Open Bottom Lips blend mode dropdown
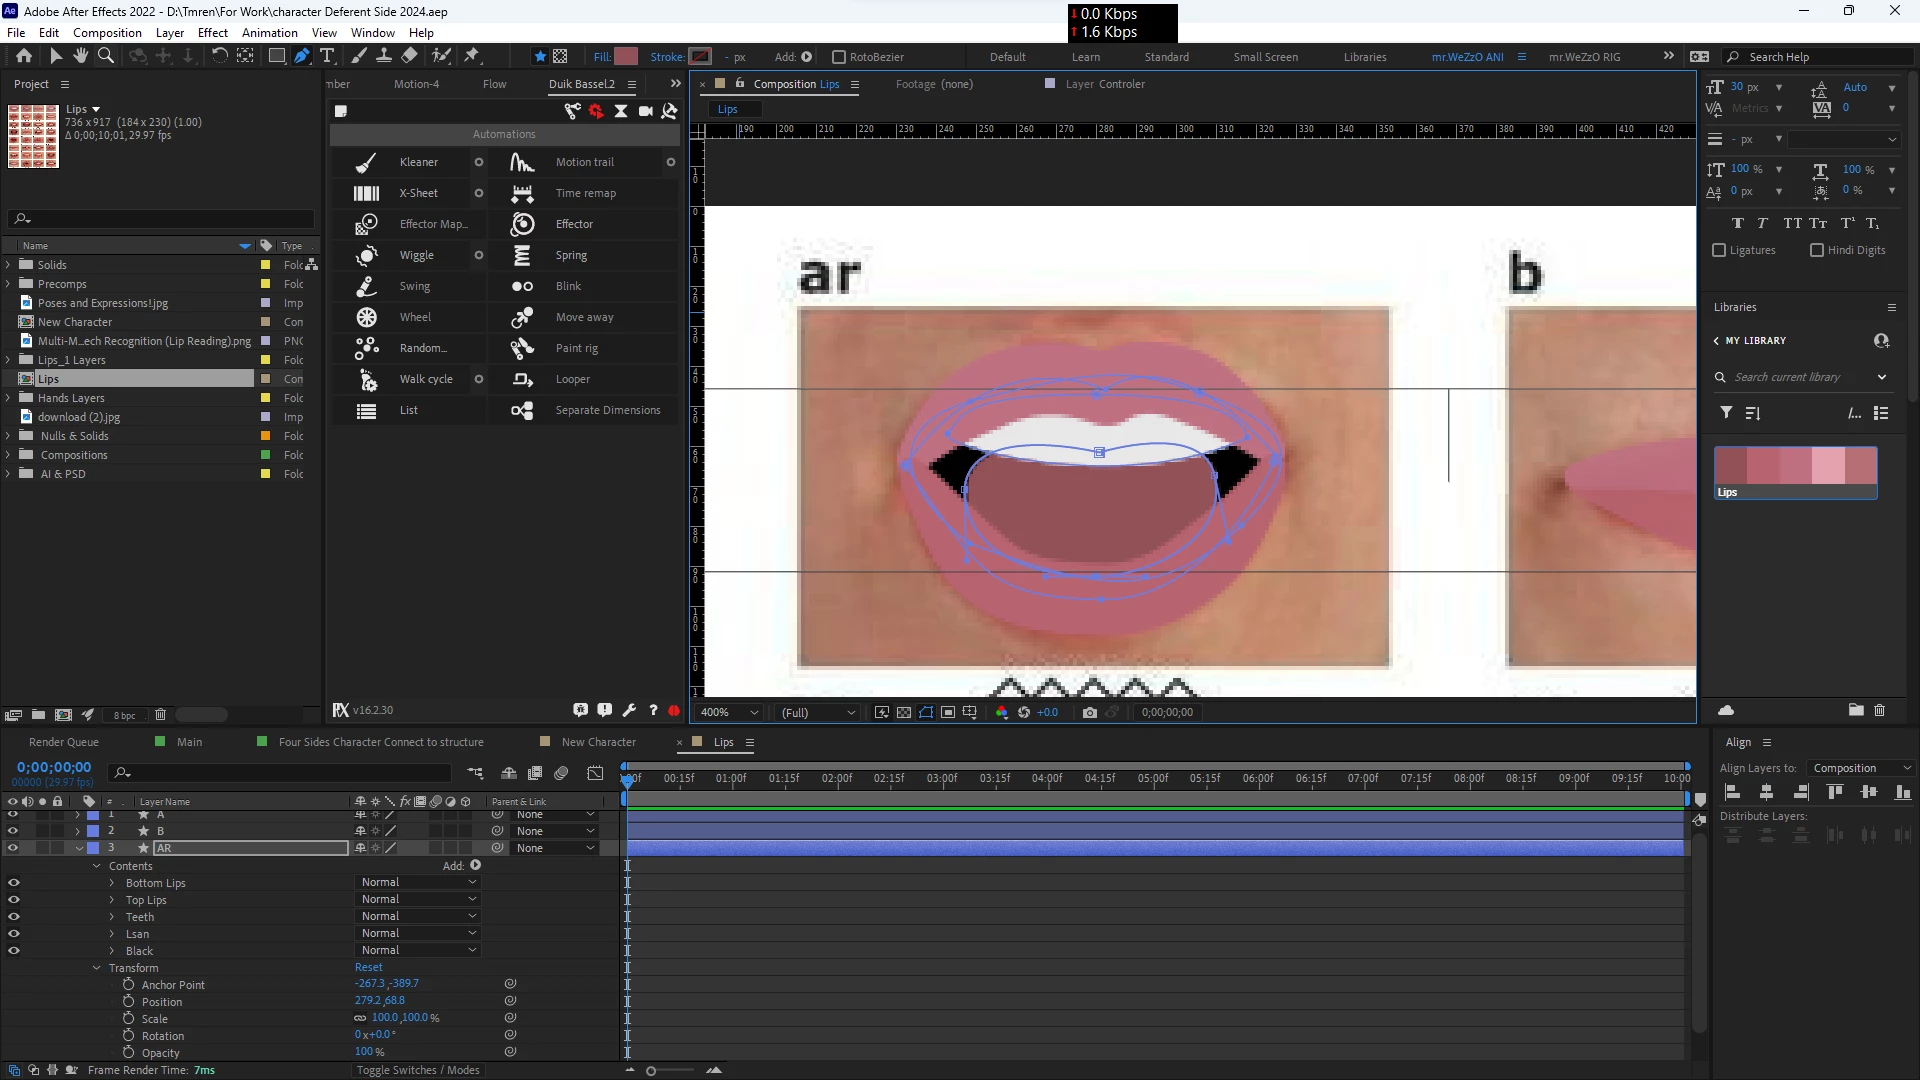Viewport: 1920px width, 1080px height. pyautogui.click(x=418, y=882)
